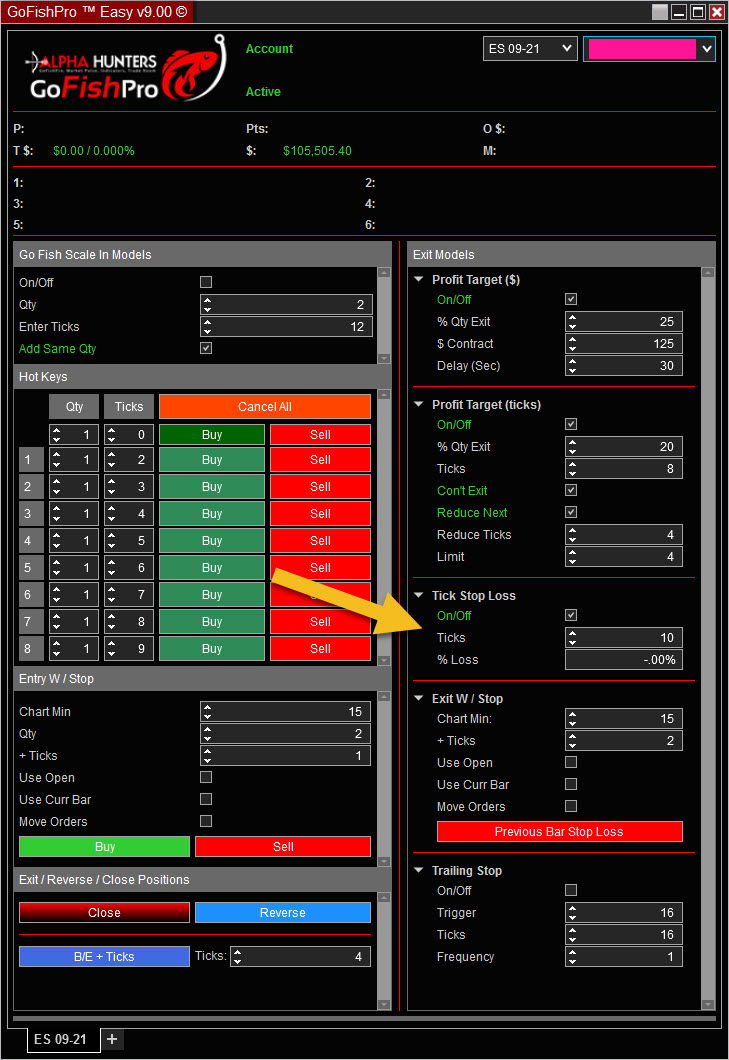The image size is (729, 1060).
Task: Click Sell in hot key row 5
Action: point(321,568)
